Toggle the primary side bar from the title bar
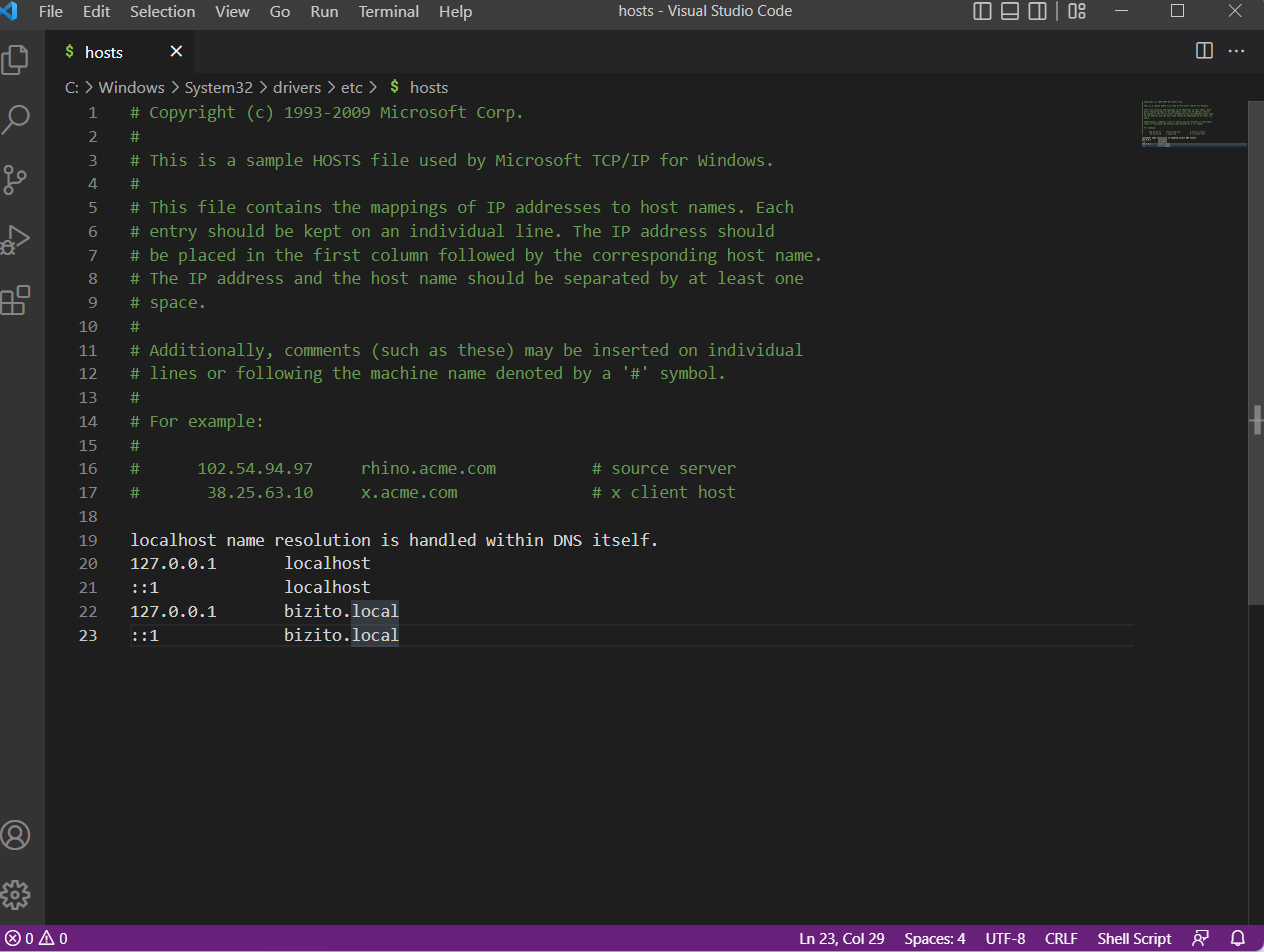Screen dimensions: 1264x952 982,12
